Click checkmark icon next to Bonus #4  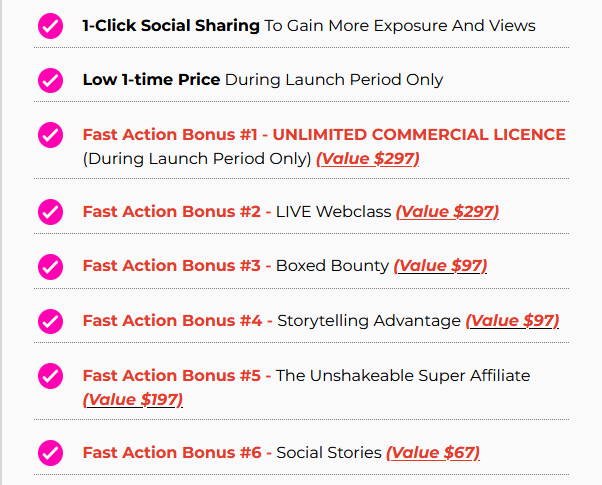tap(50, 321)
